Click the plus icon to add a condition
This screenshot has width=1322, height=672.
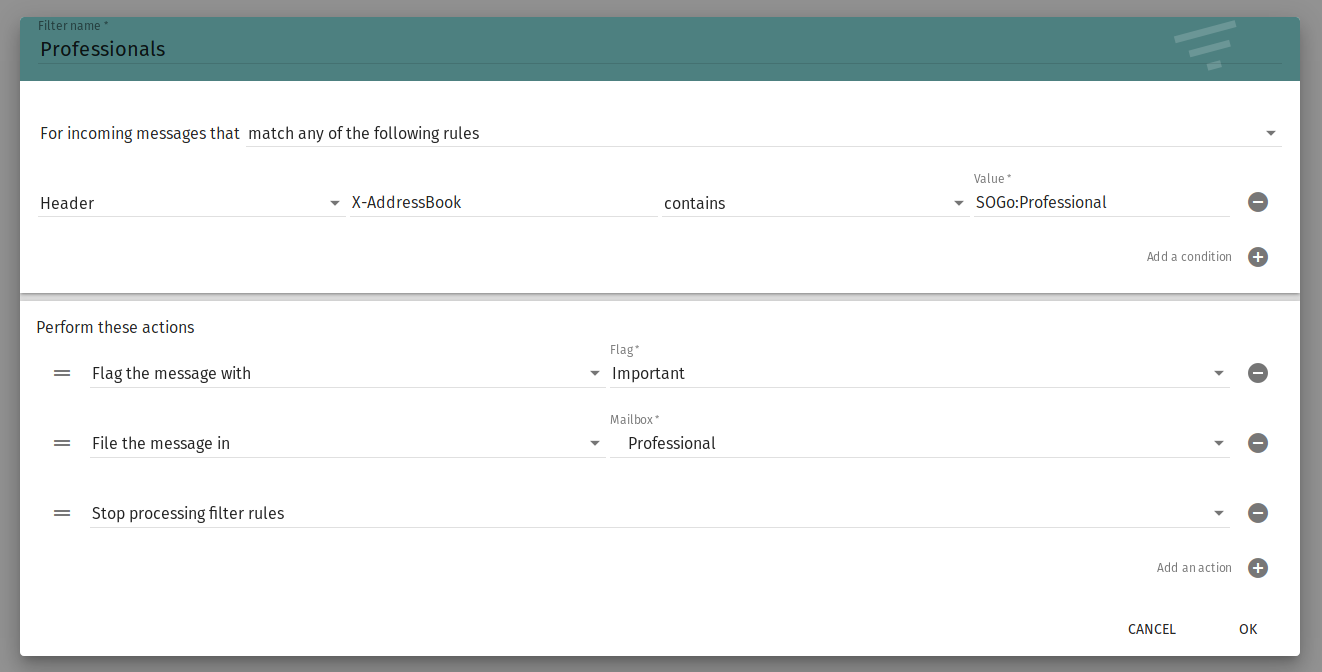click(1258, 257)
